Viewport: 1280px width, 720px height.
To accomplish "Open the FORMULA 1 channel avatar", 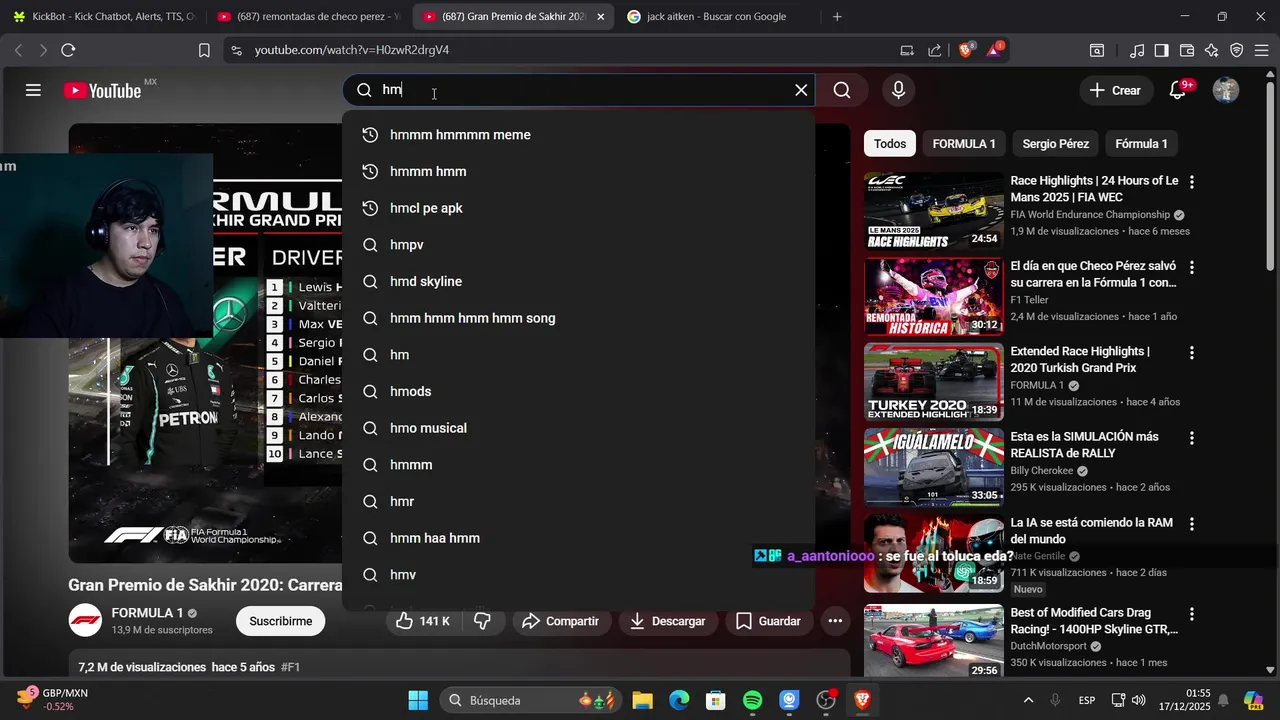I will (x=85, y=620).
